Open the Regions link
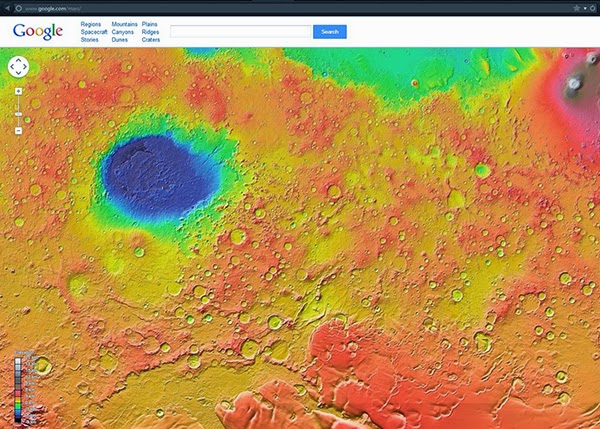This screenshot has height=429, width=600. tap(91, 24)
